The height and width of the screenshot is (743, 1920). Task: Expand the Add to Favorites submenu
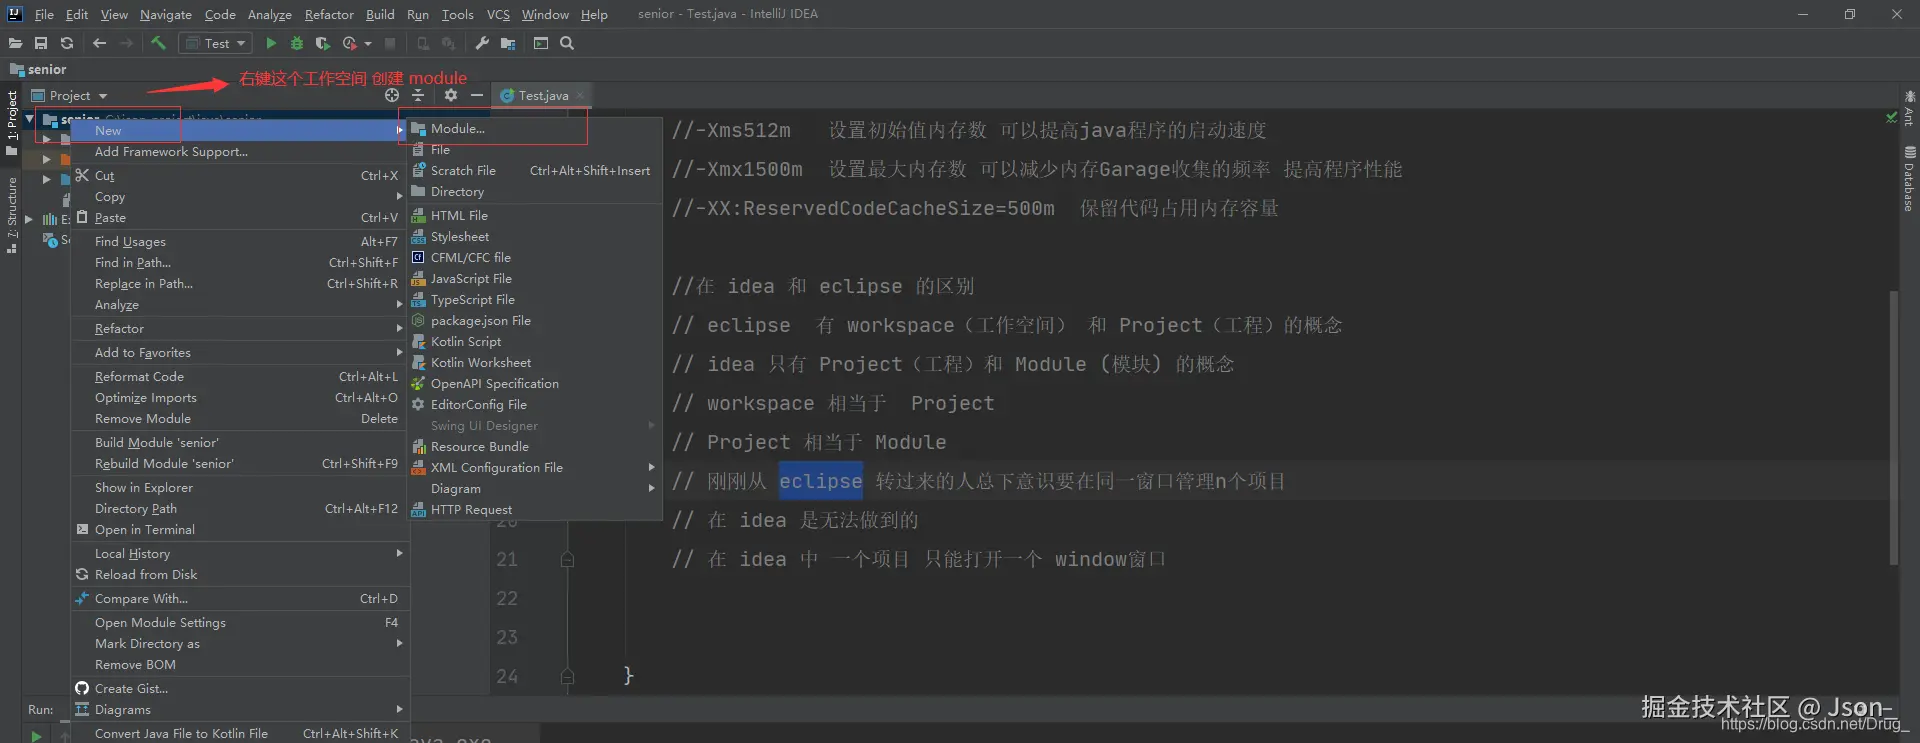(239, 352)
